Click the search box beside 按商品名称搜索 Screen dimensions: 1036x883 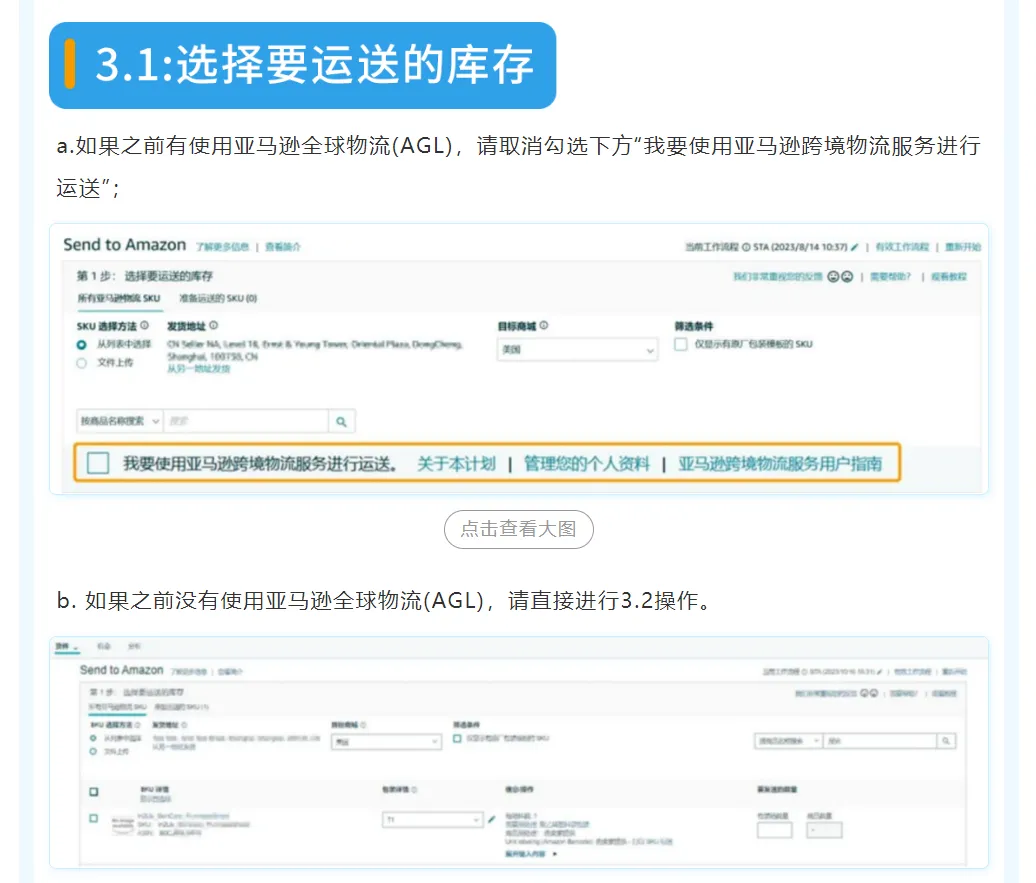[x=246, y=422]
